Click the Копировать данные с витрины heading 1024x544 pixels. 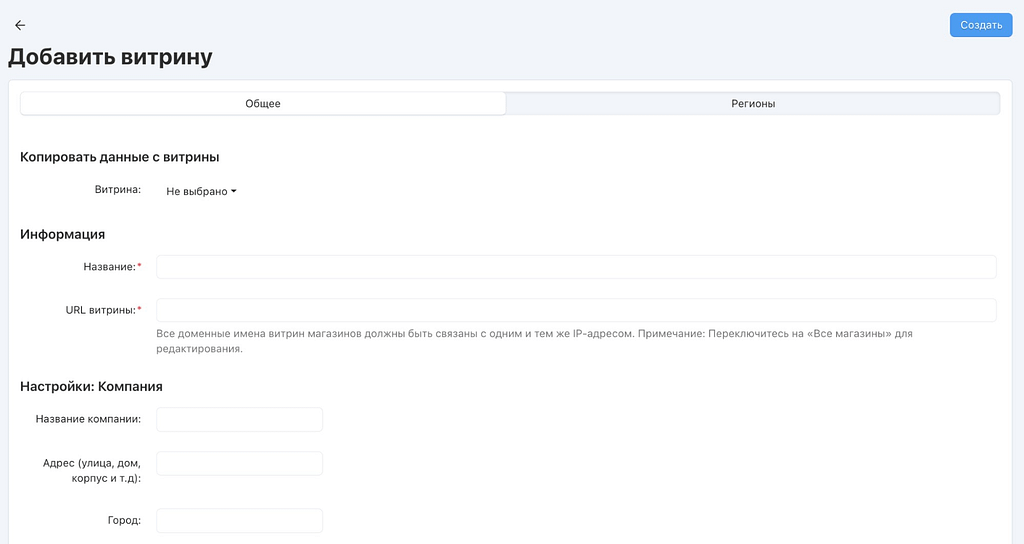click(119, 157)
